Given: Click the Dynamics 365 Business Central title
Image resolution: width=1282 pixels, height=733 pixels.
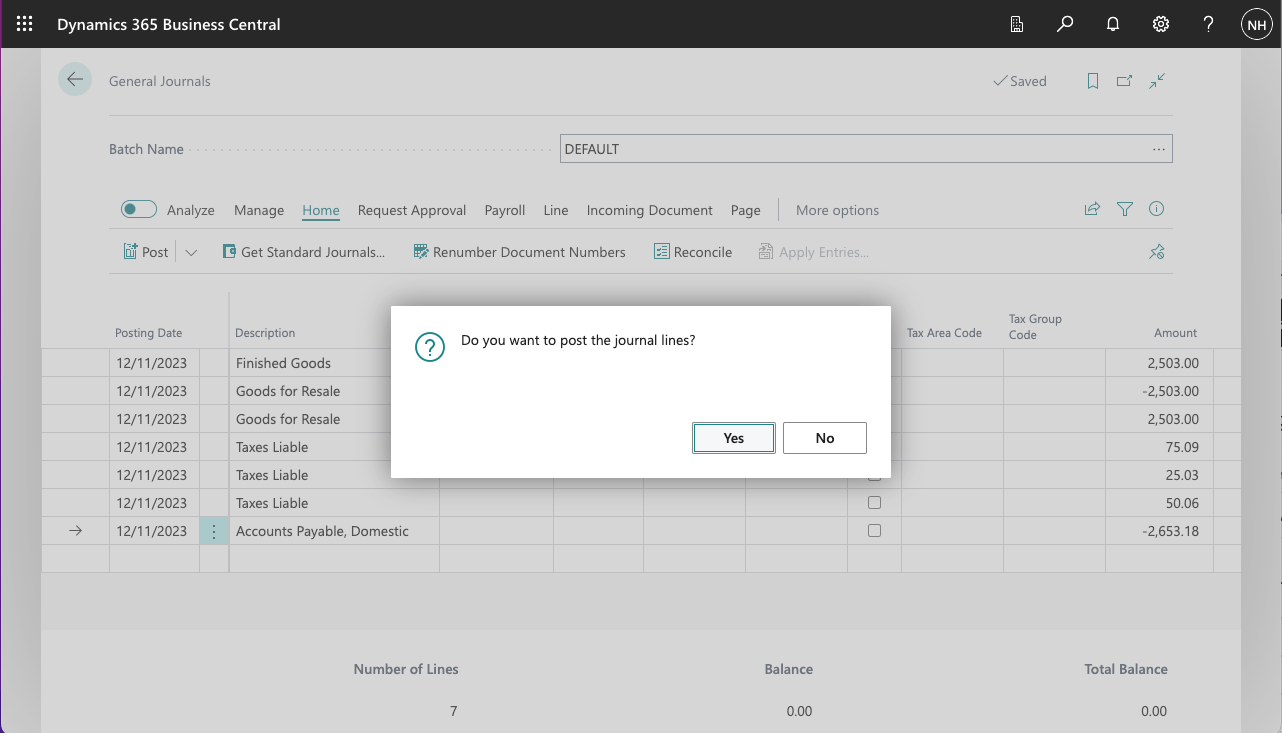Looking at the screenshot, I should [169, 24].
